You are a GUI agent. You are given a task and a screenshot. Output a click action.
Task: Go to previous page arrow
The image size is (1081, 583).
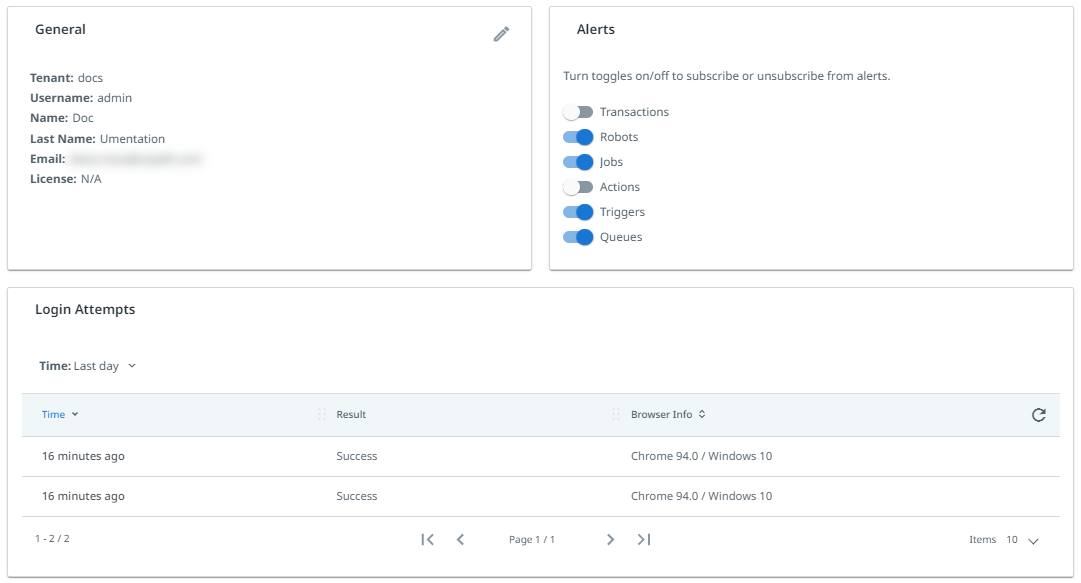(x=461, y=540)
